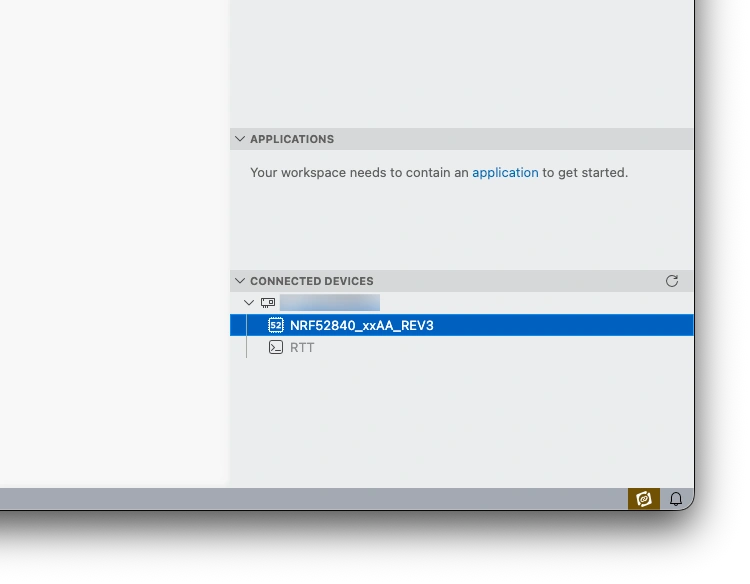This screenshot has height=584, width=750.
Task: Click the 52 chip icon beside NRF52840
Action: [x=276, y=325]
